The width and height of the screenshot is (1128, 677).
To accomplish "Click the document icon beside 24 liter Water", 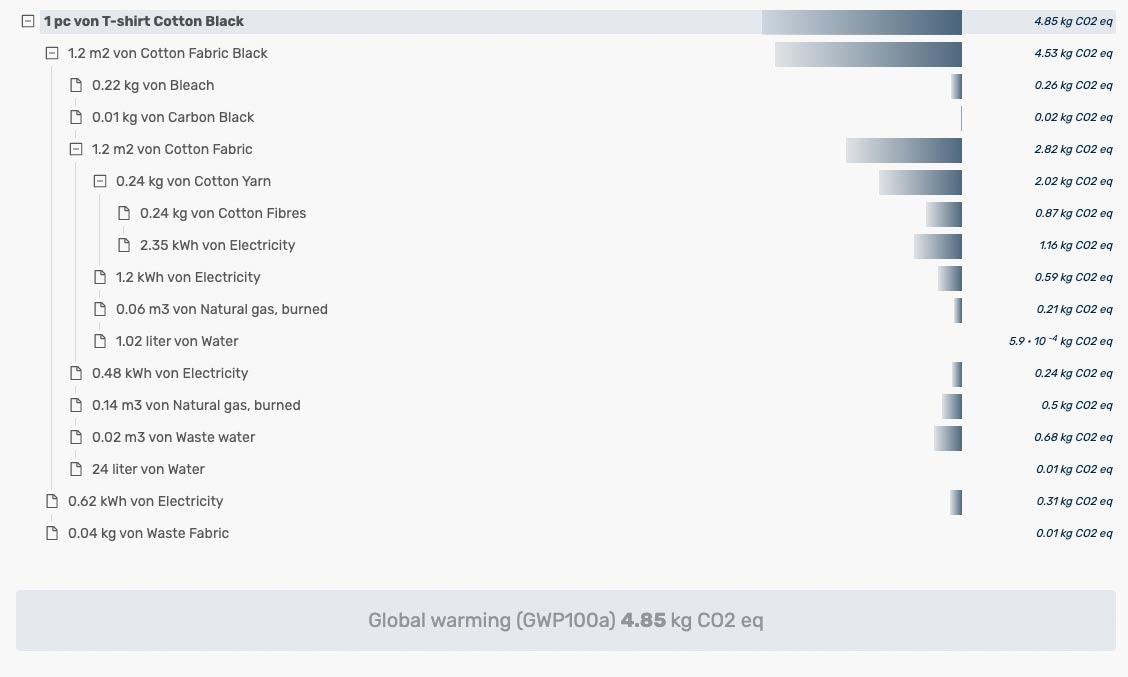I will (x=76, y=469).
